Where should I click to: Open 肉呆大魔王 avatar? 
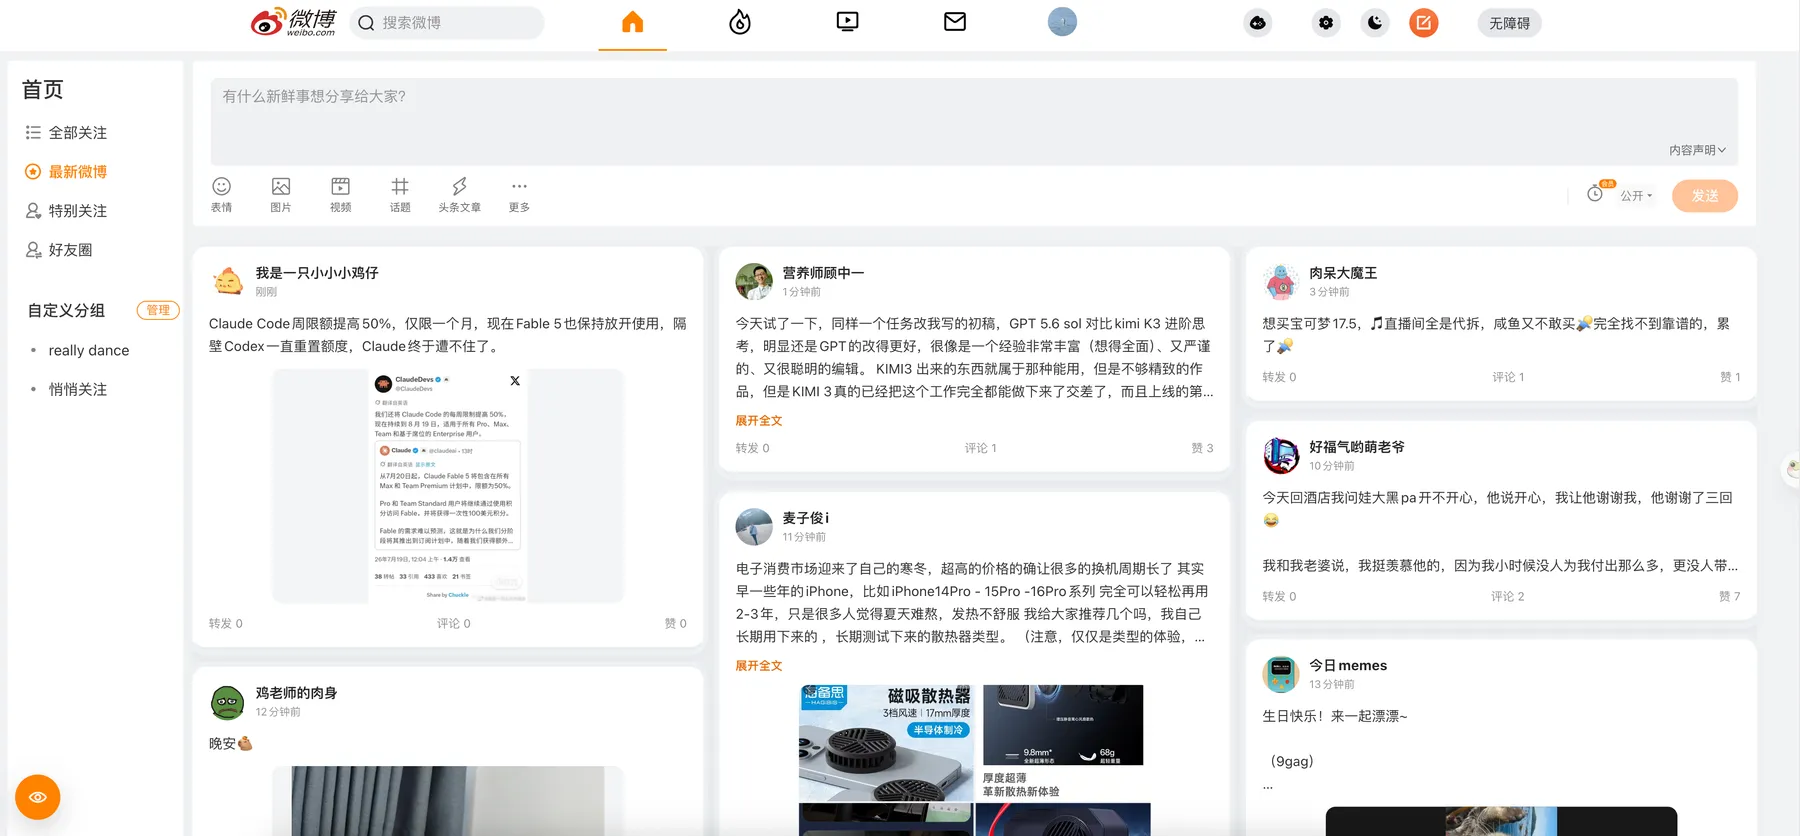click(1281, 281)
